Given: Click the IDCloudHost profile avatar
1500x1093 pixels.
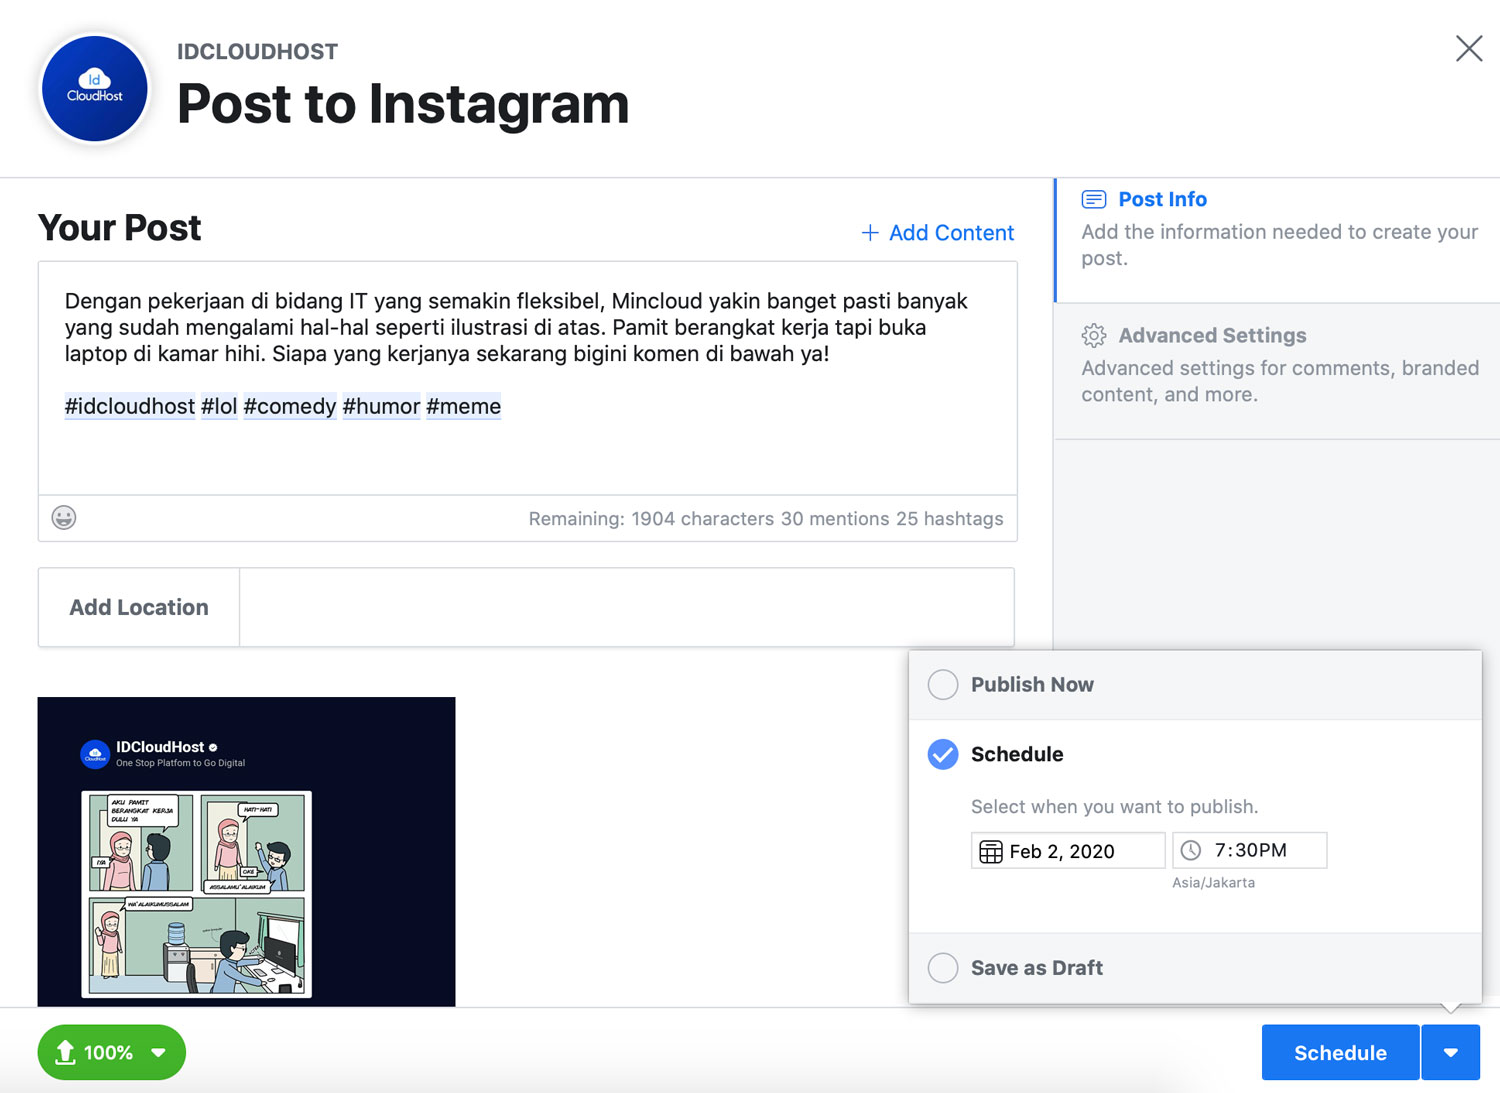Looking at the screenshot, I should 94,88.
